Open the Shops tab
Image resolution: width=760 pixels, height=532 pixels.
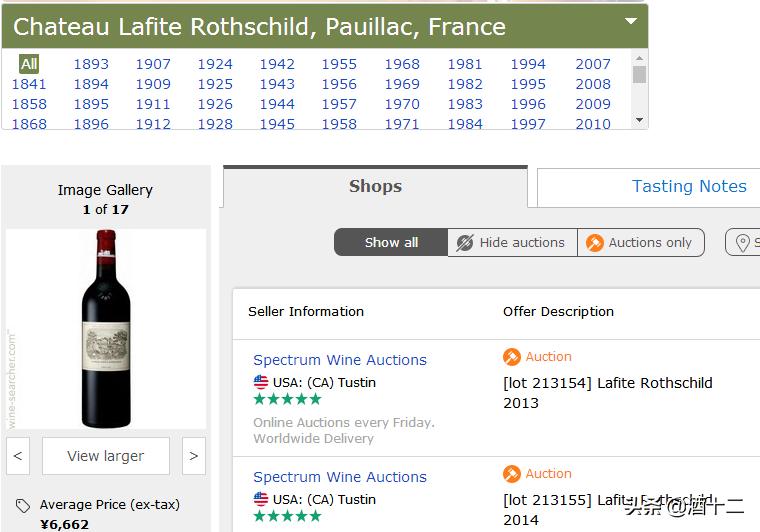pos(375,187)
